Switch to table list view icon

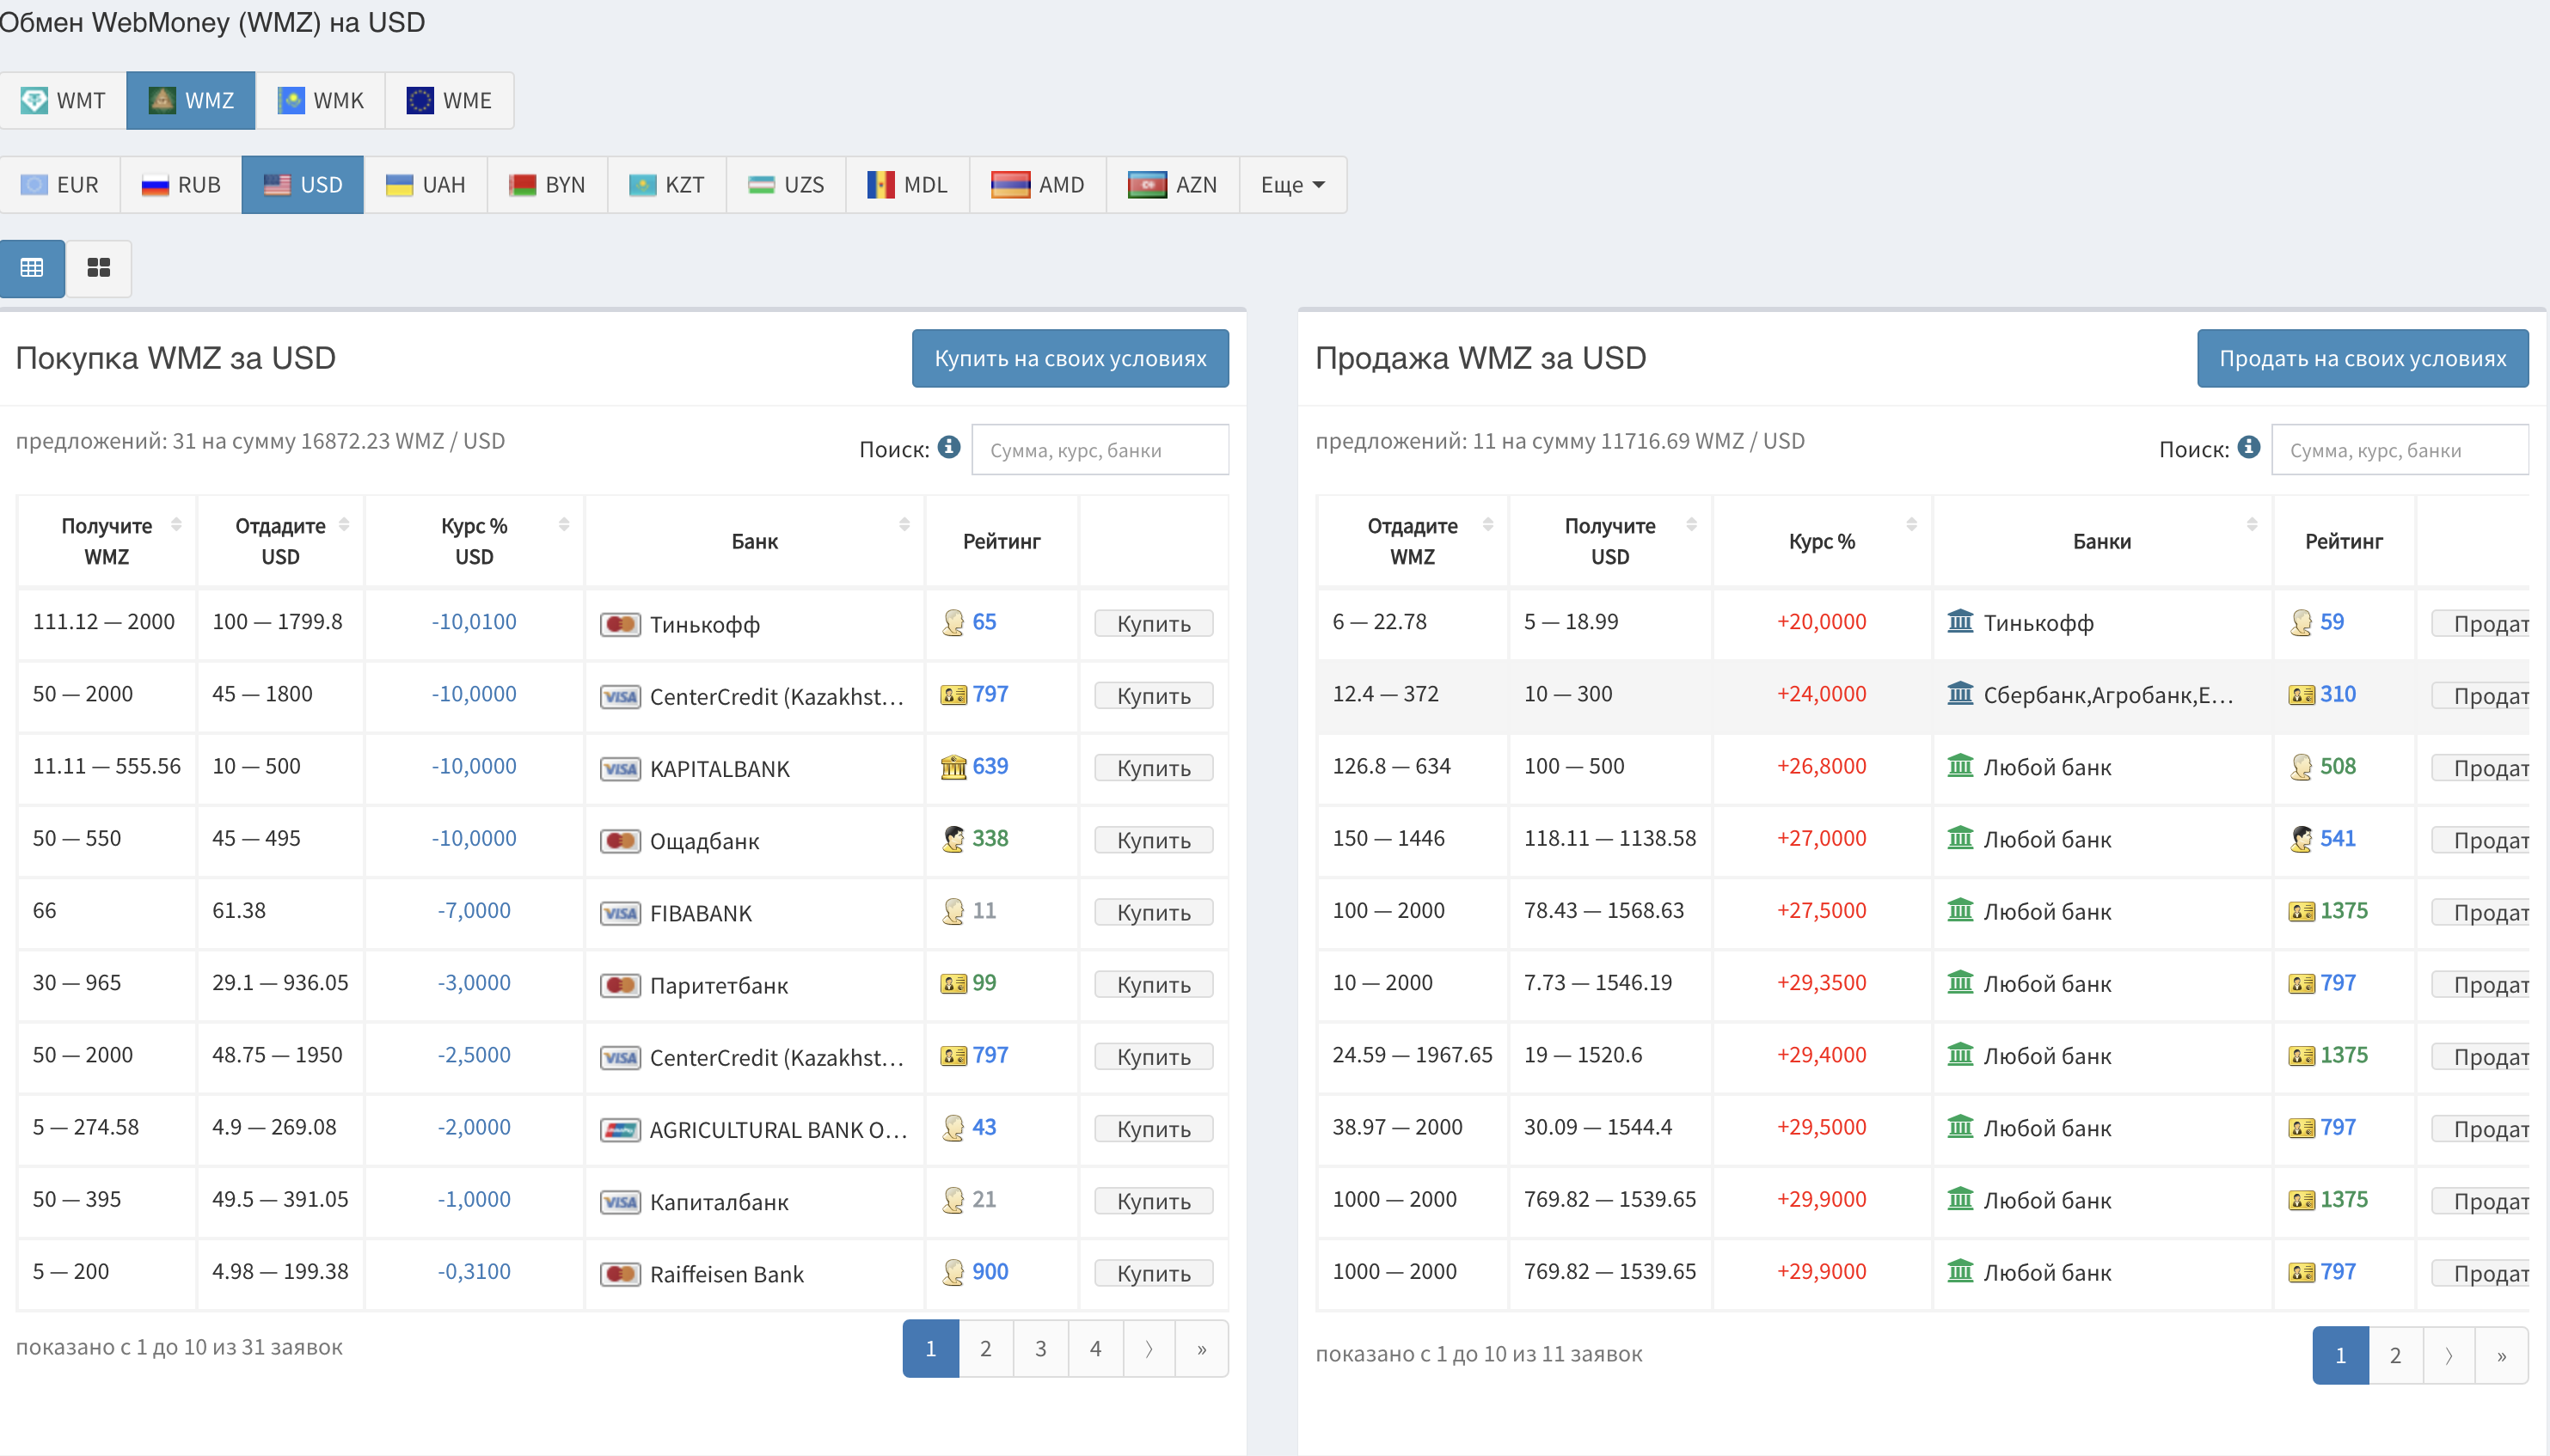click(32, 268)
